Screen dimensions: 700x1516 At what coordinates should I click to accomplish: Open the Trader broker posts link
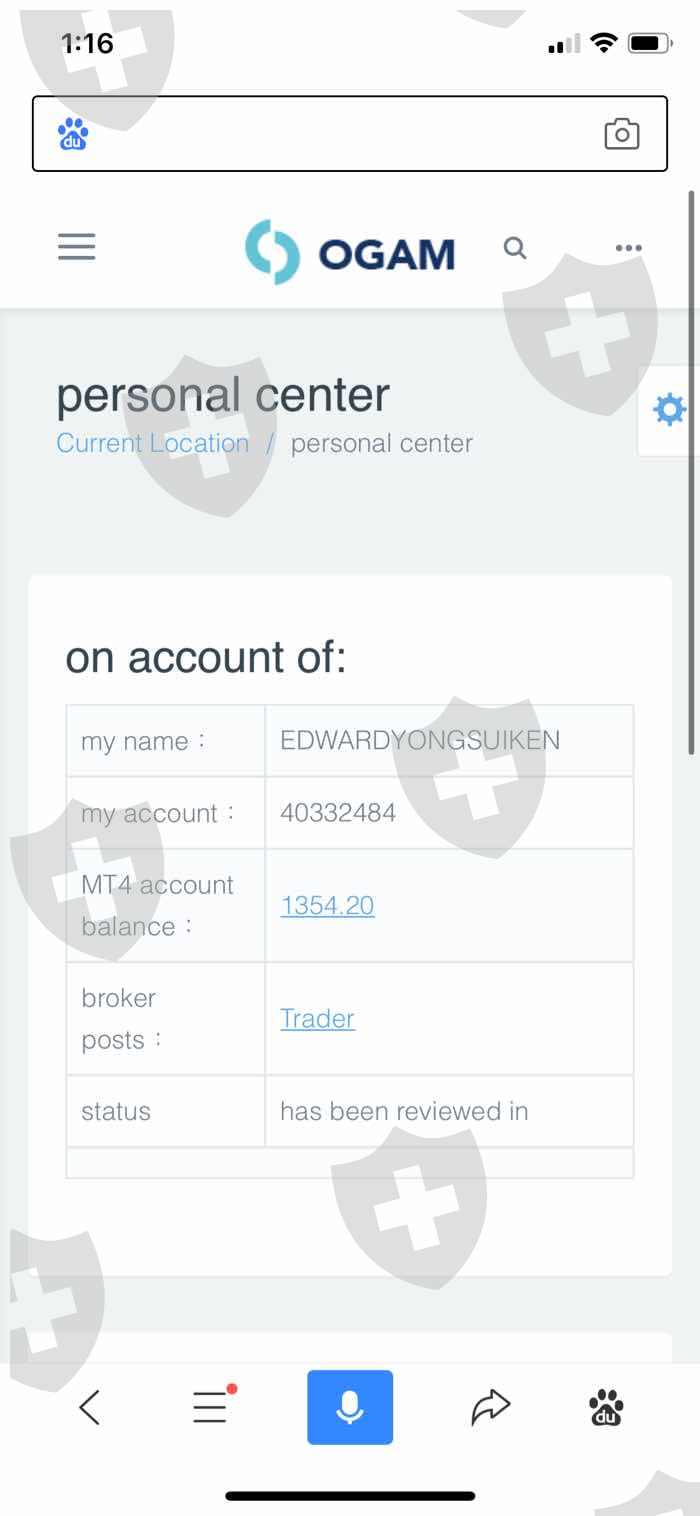click(x=317, y=1019)
